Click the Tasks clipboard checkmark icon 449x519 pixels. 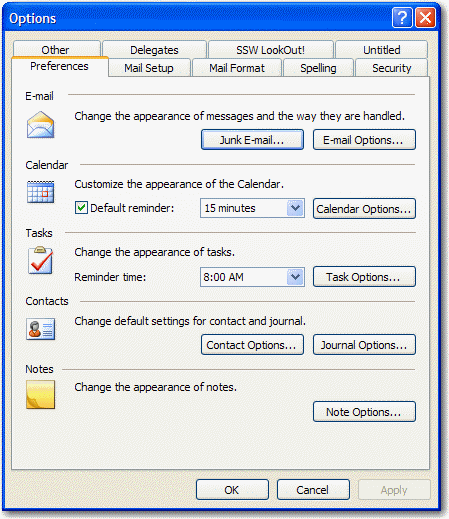pyautogui.click(x=40, y=260)
